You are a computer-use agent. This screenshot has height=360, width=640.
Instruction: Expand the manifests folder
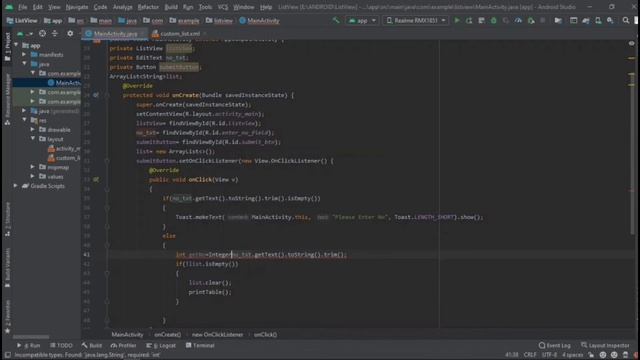pyautogui.click(x=24, y=54)
